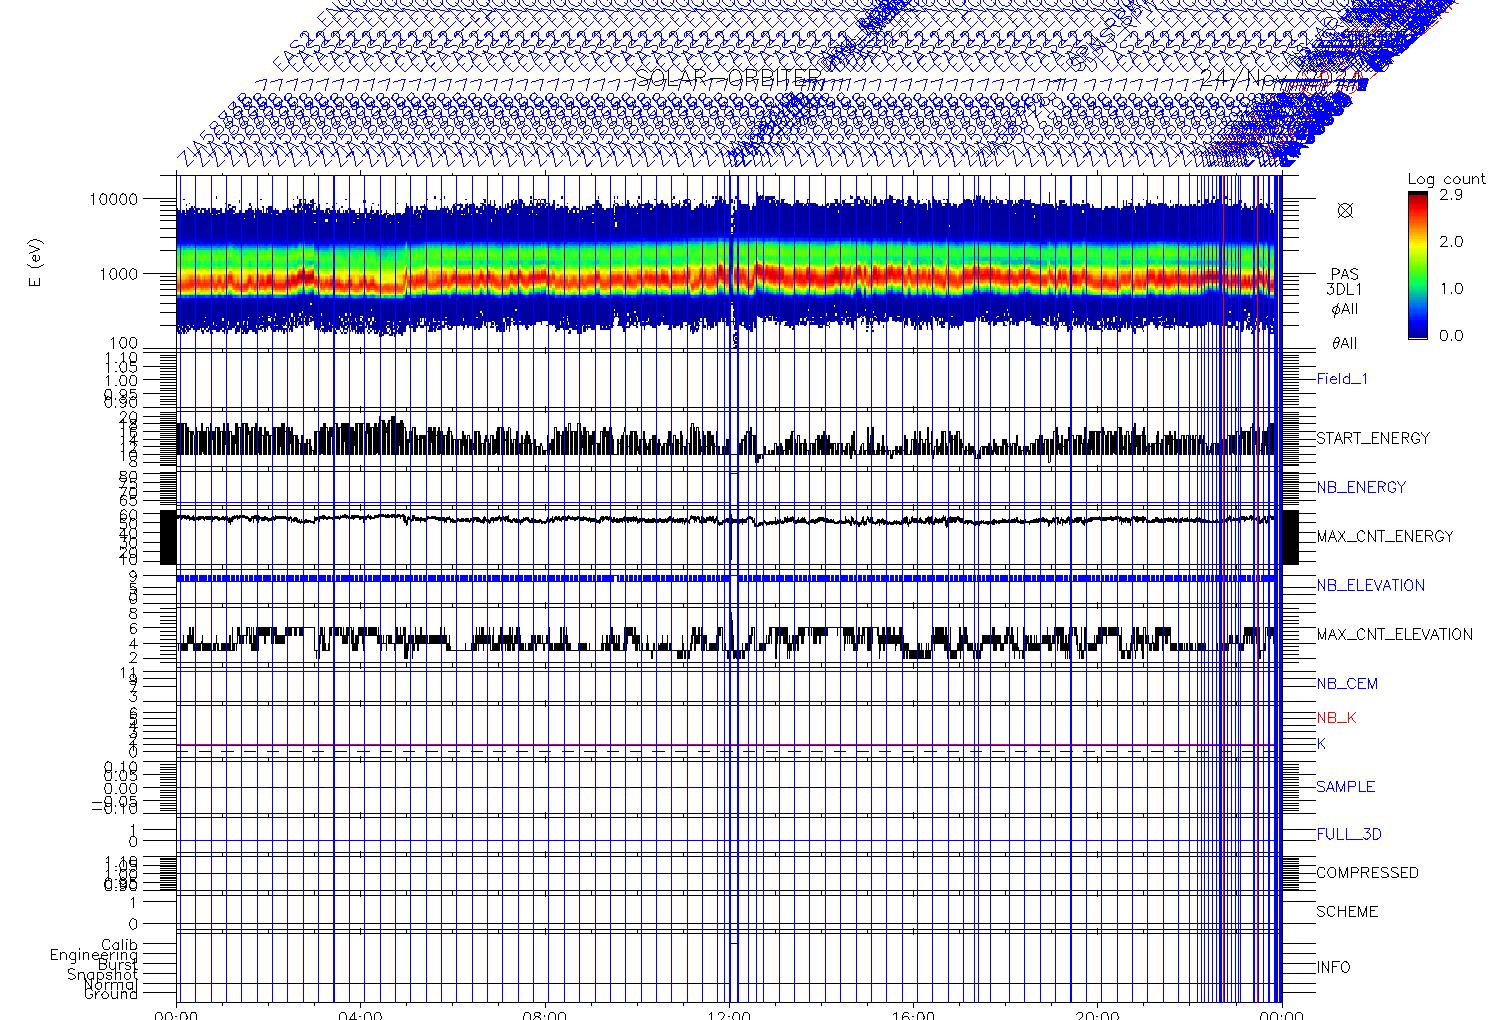1512x1020 pixels.
Task: Click the θAll label
Action: coord(1345,343)
